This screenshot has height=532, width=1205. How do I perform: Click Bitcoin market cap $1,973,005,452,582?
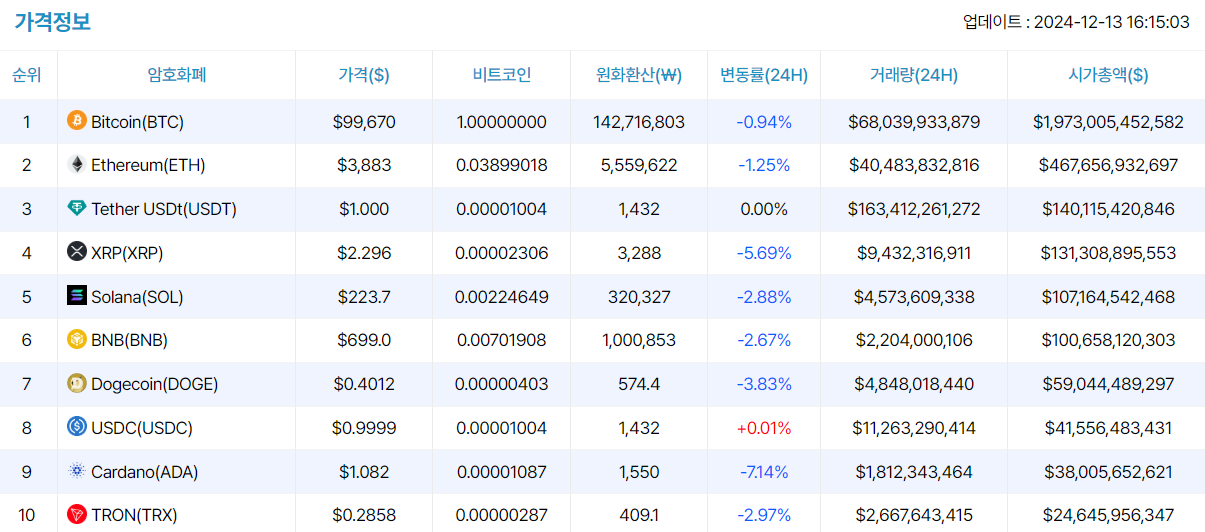click(1108, 122)
